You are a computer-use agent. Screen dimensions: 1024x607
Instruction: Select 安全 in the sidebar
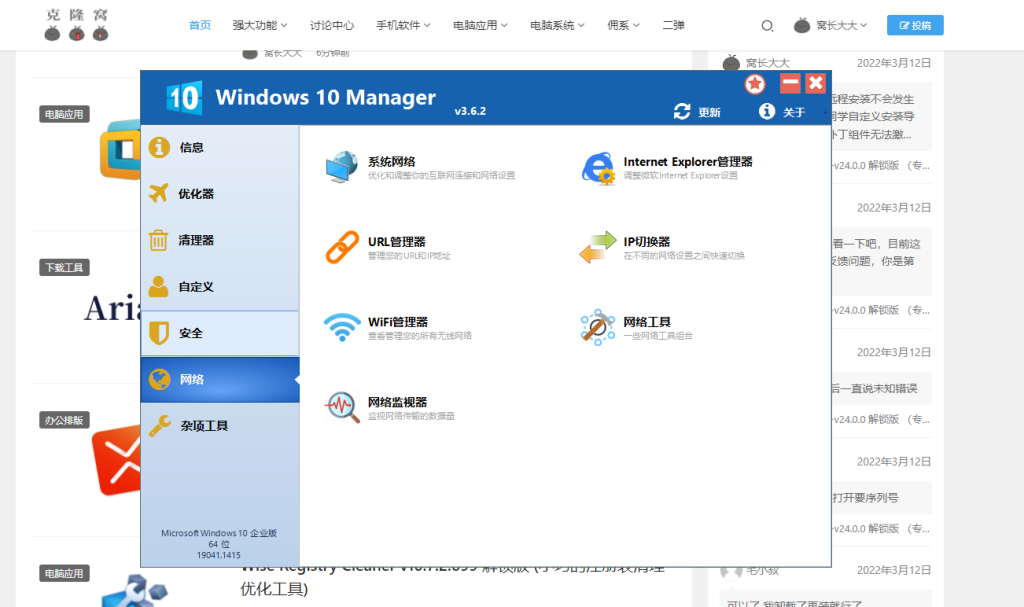pos(220,333)
